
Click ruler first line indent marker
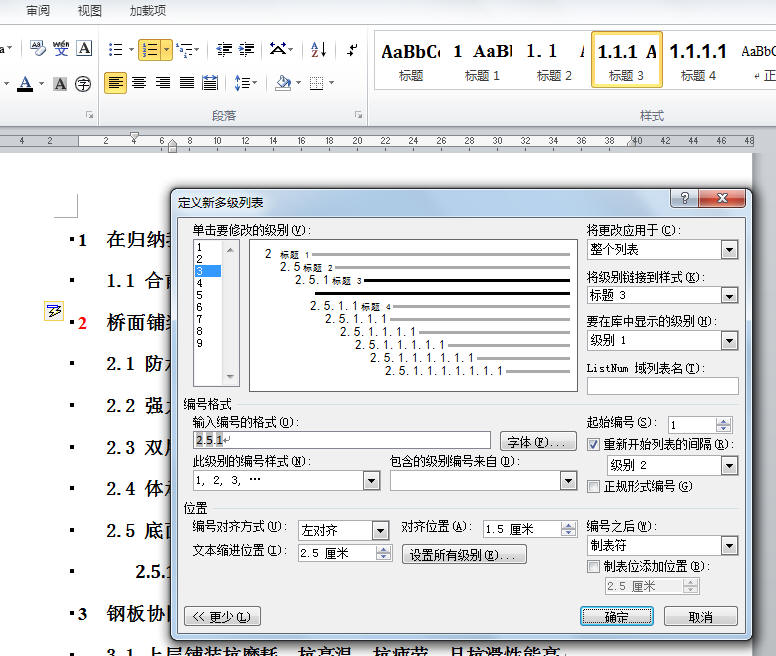[134, 137]
